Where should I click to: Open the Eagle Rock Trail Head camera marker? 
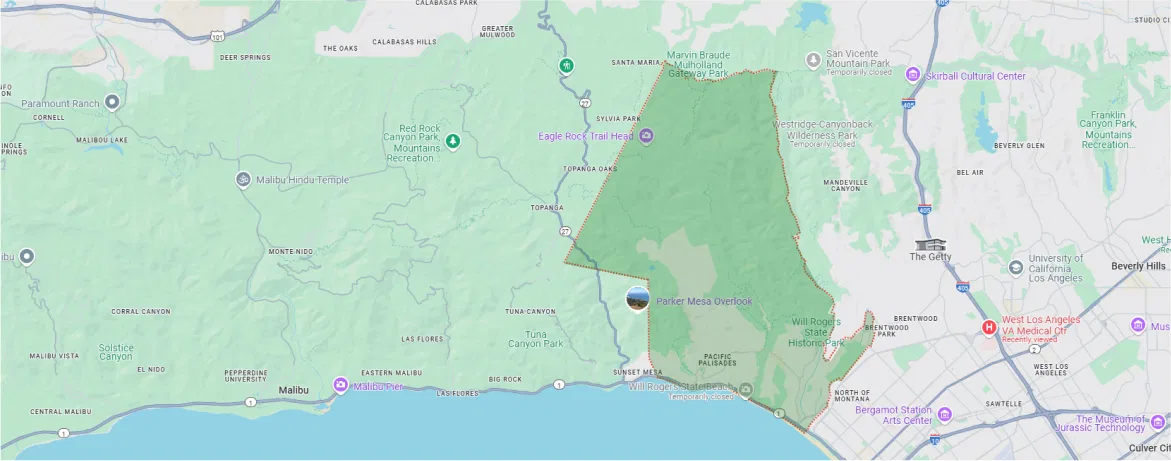pyautogui.click(x=646, y=136)
